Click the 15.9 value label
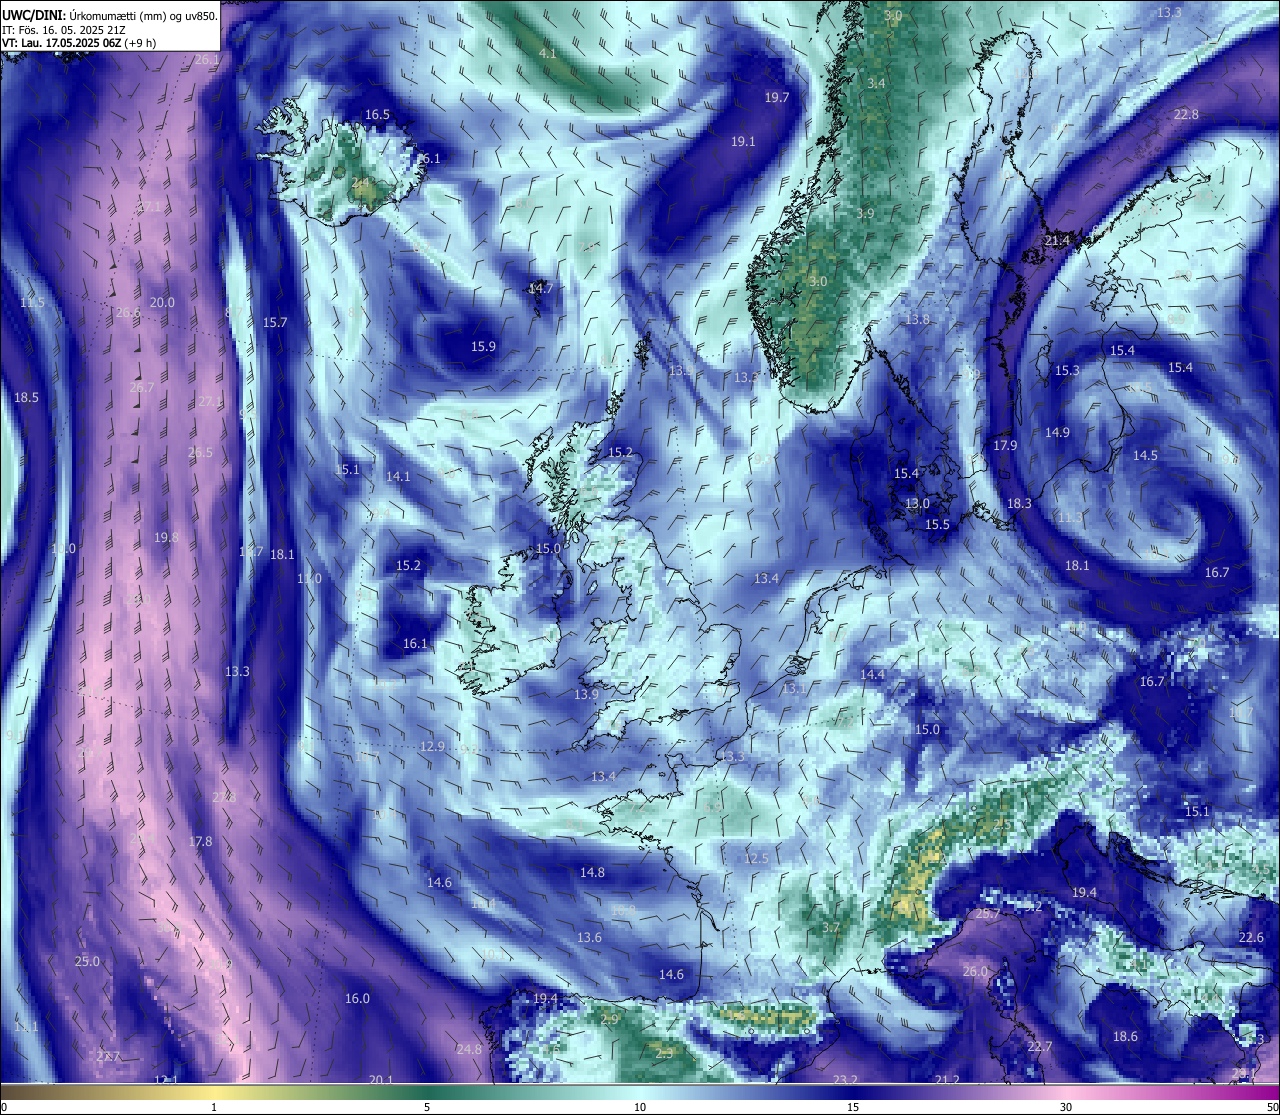1280x1115 pixels. pyautogui.click(x=483, y=347)
